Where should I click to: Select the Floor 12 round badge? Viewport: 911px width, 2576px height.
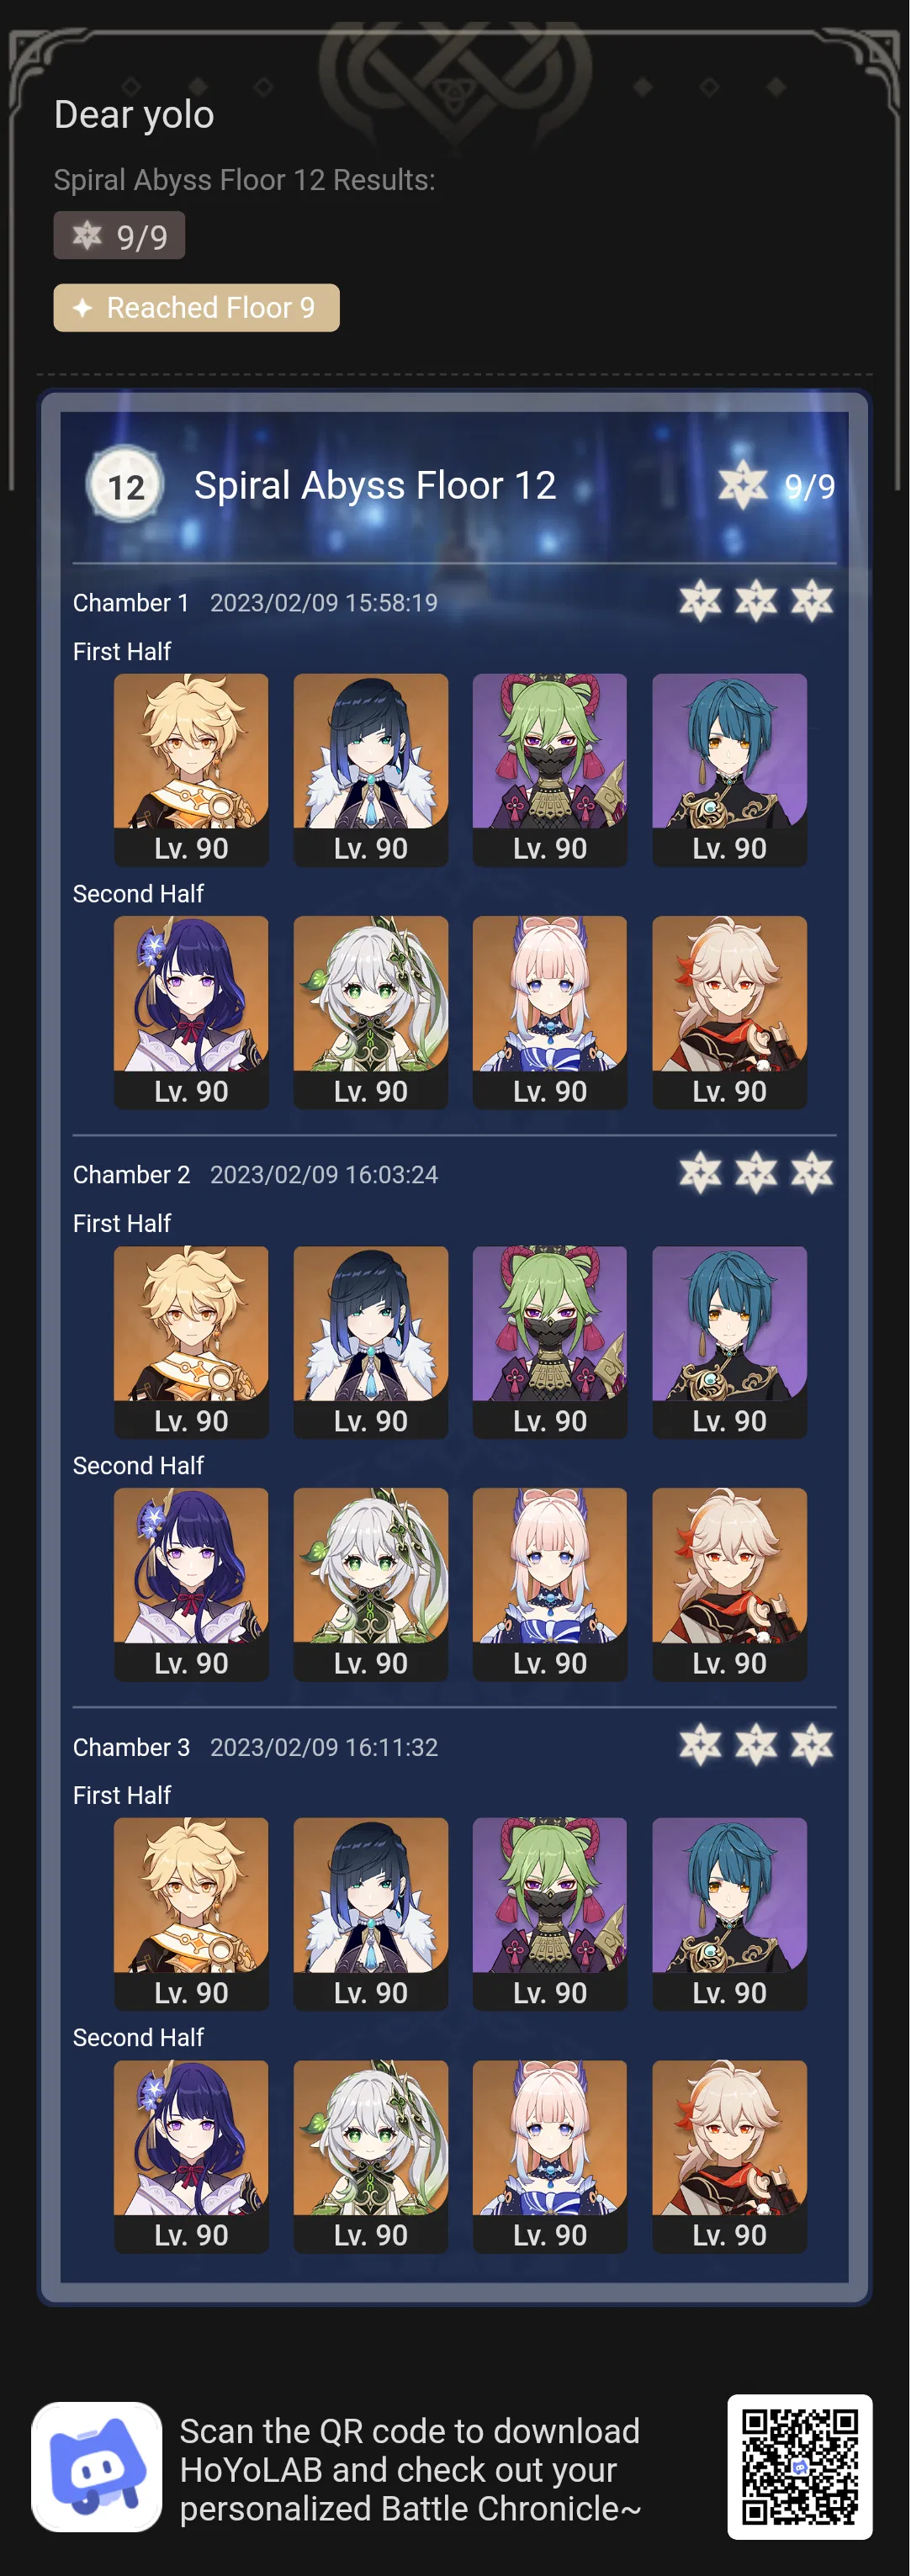pos(125,486)
